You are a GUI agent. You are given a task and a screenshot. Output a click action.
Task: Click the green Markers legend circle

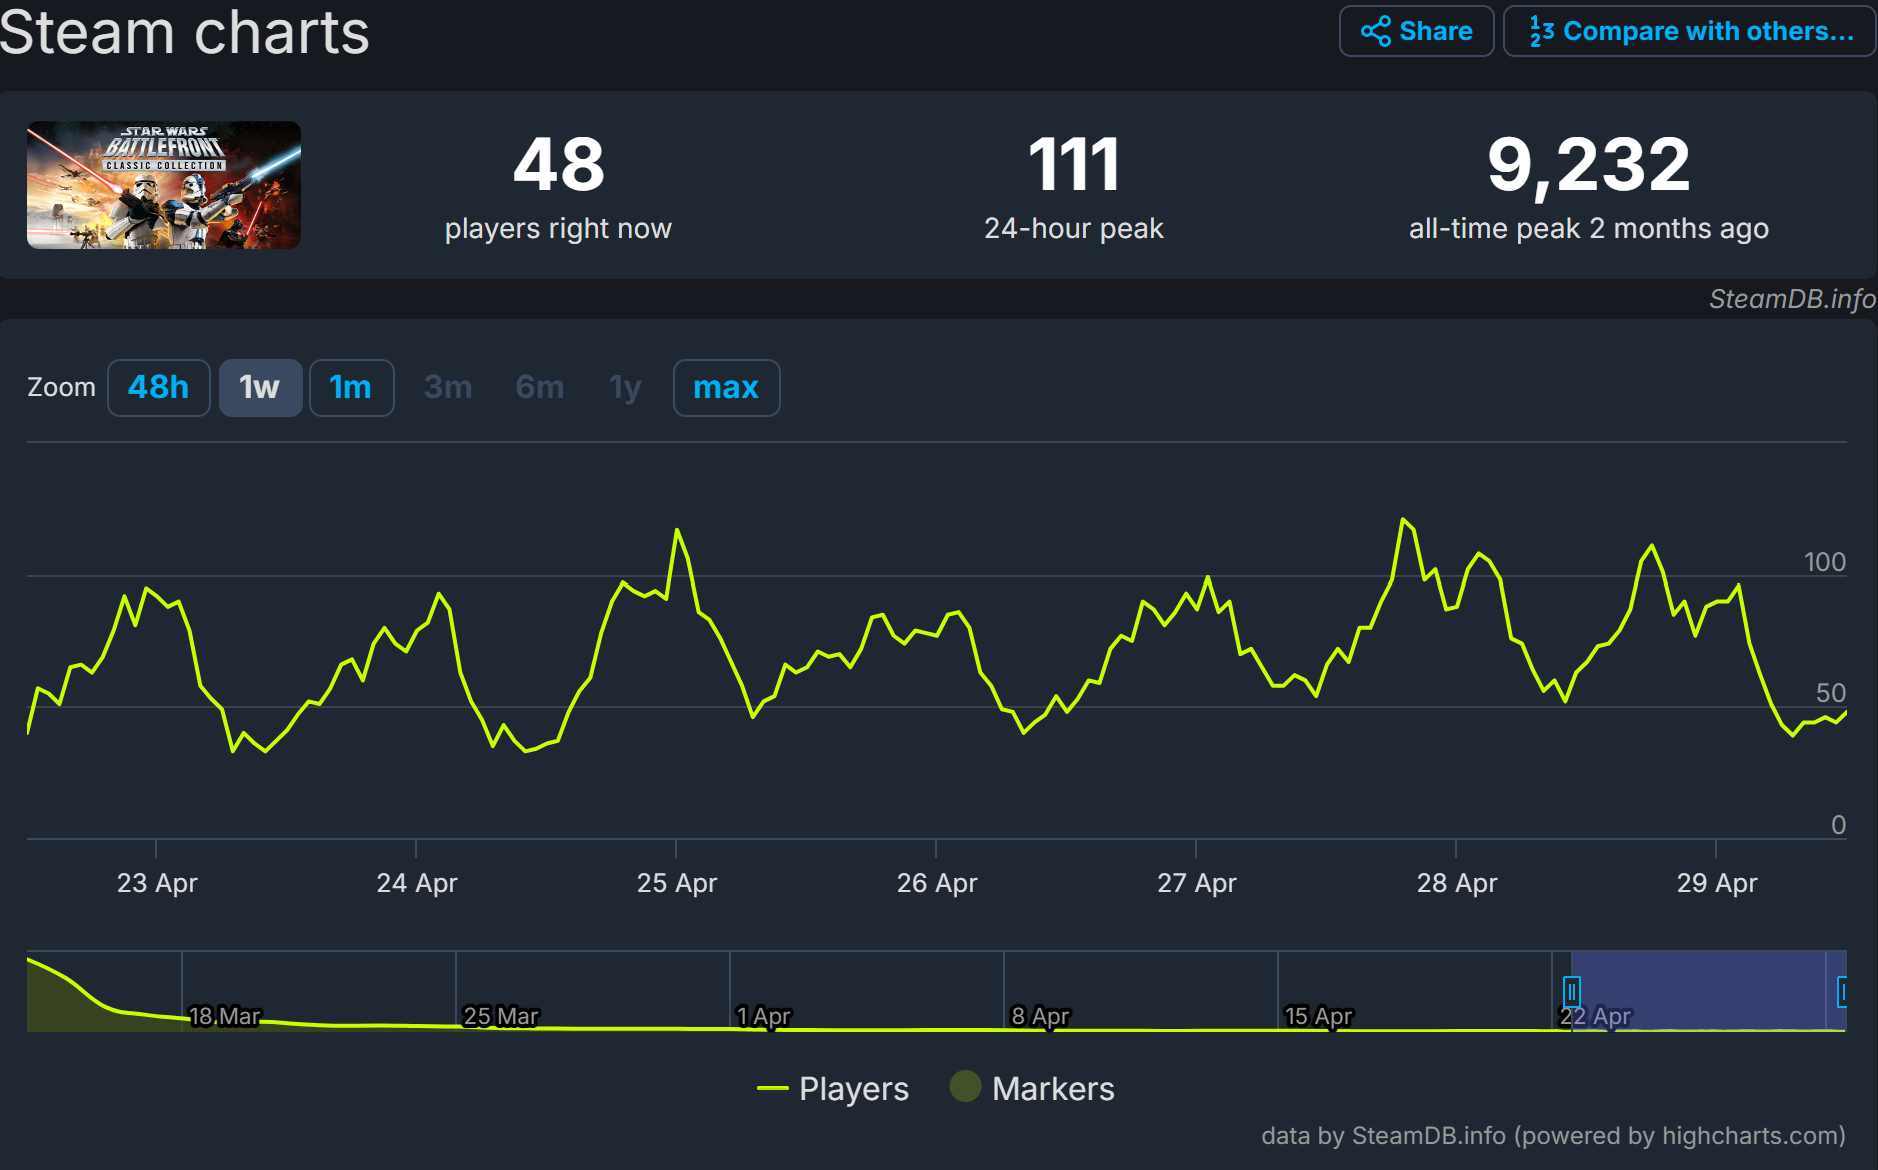click(x=965, y=1086)
